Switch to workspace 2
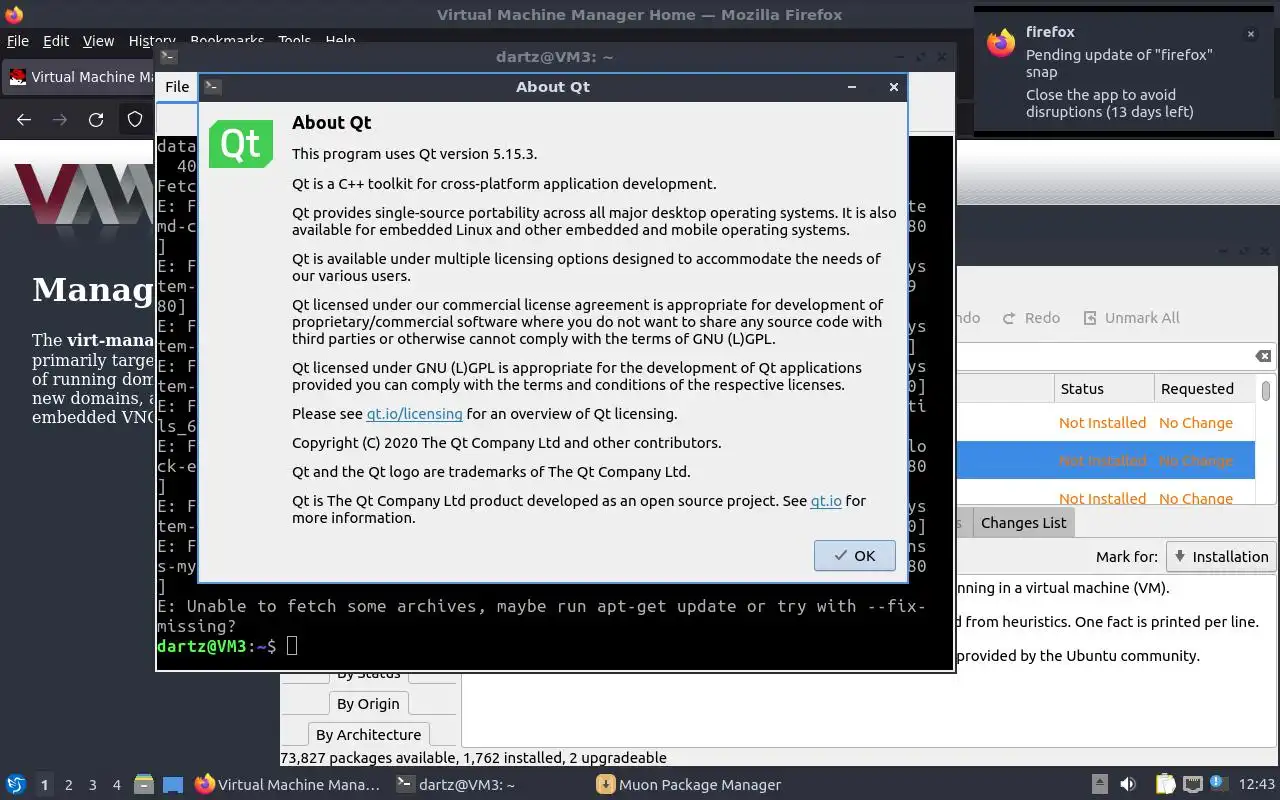 69,785
